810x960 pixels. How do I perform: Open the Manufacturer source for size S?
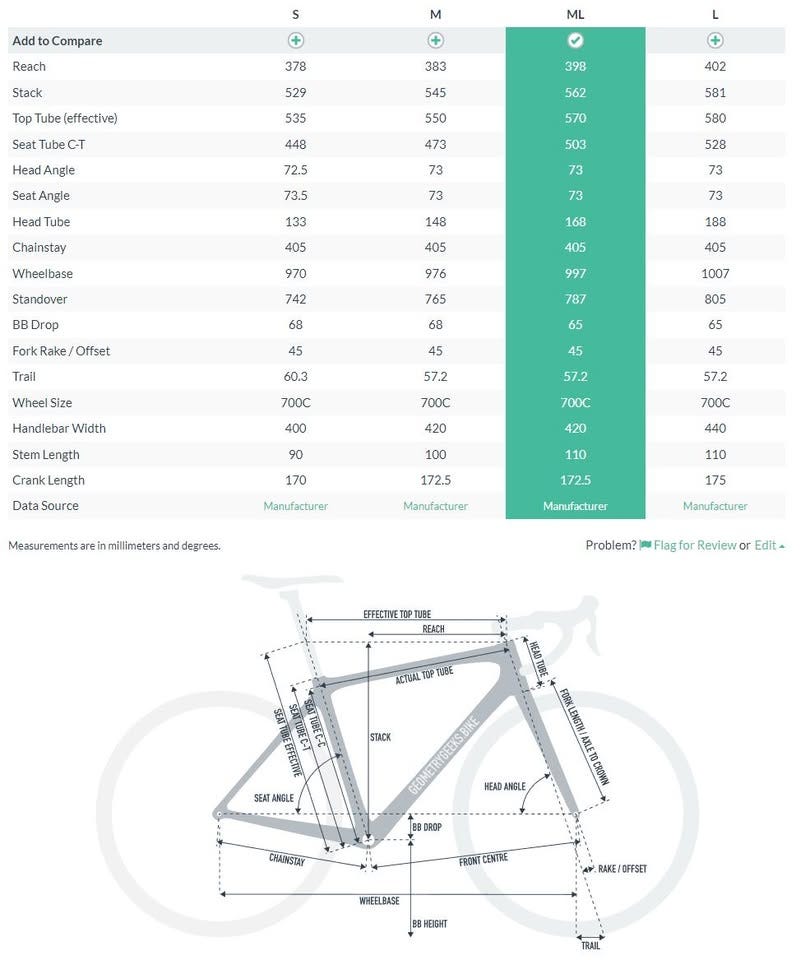pos(296,506)
